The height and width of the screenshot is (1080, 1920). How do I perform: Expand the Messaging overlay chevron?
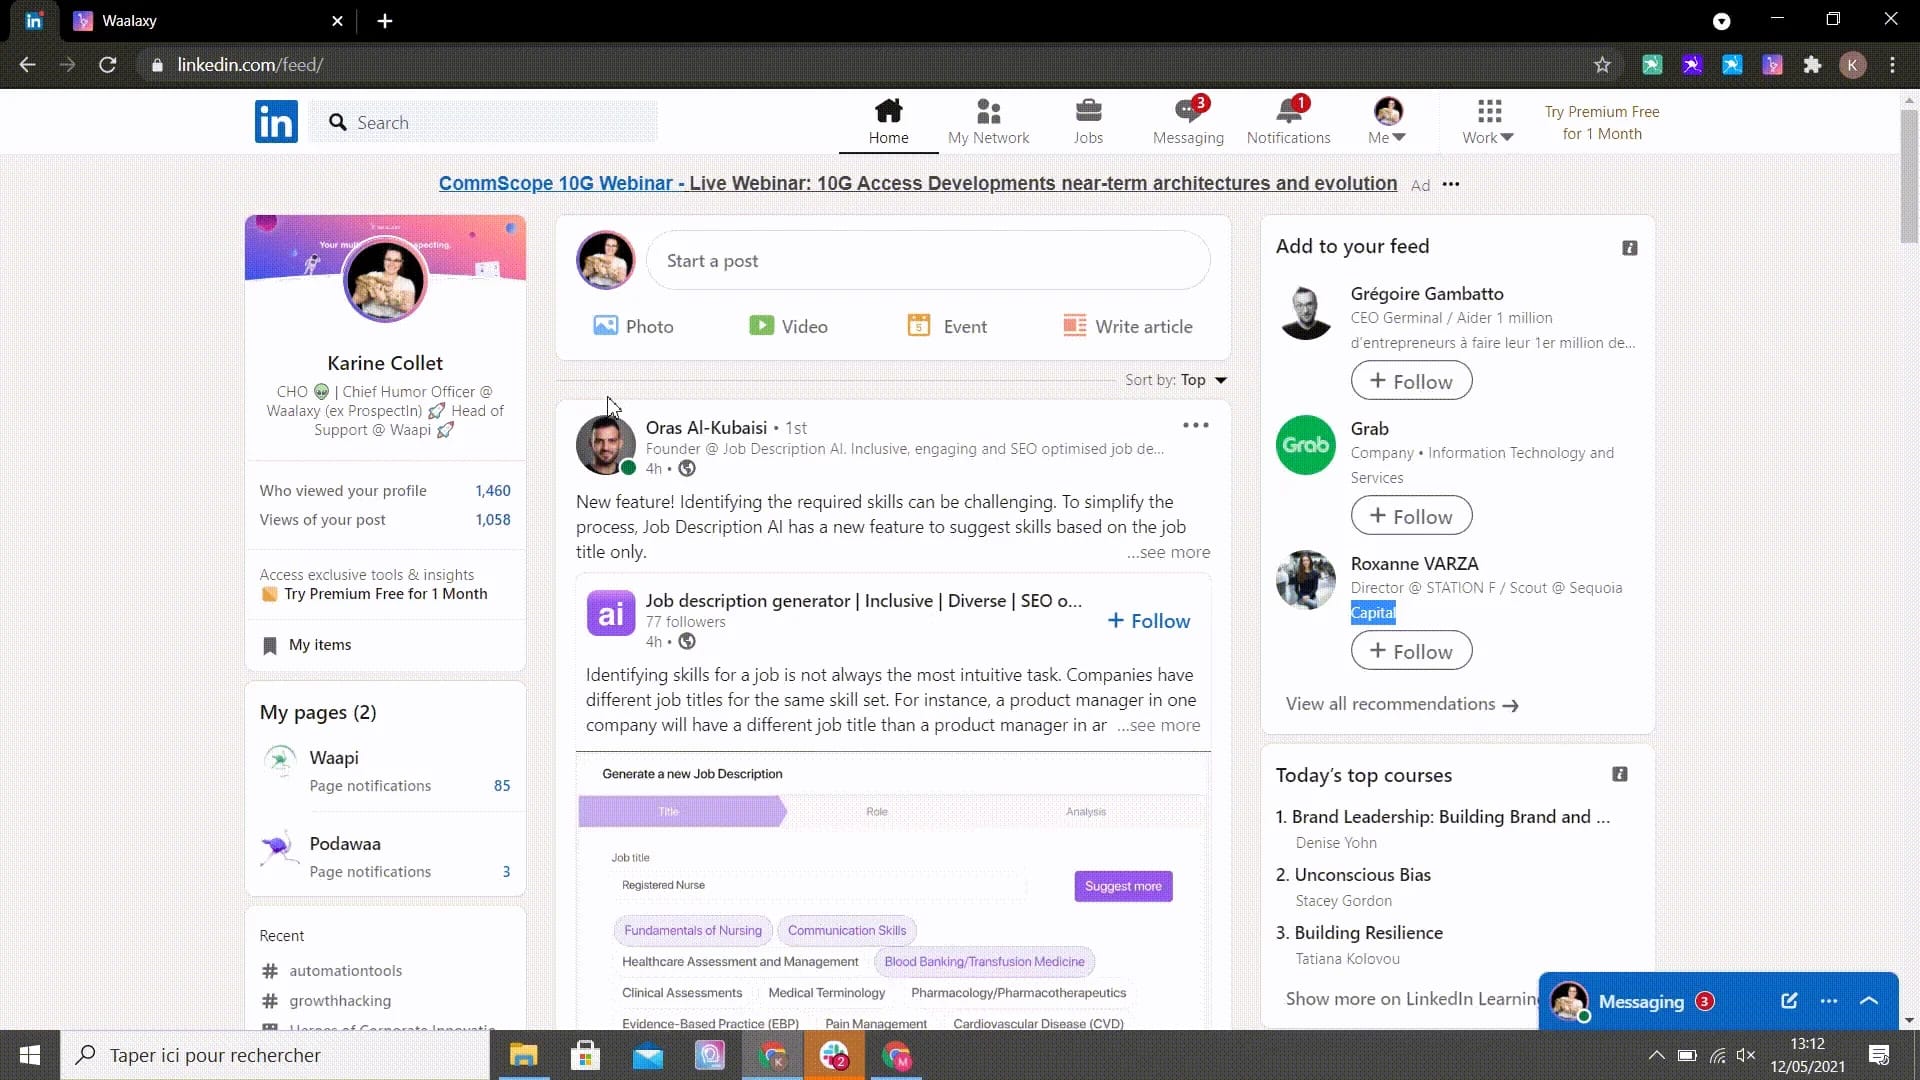tap(1869, 1001)
